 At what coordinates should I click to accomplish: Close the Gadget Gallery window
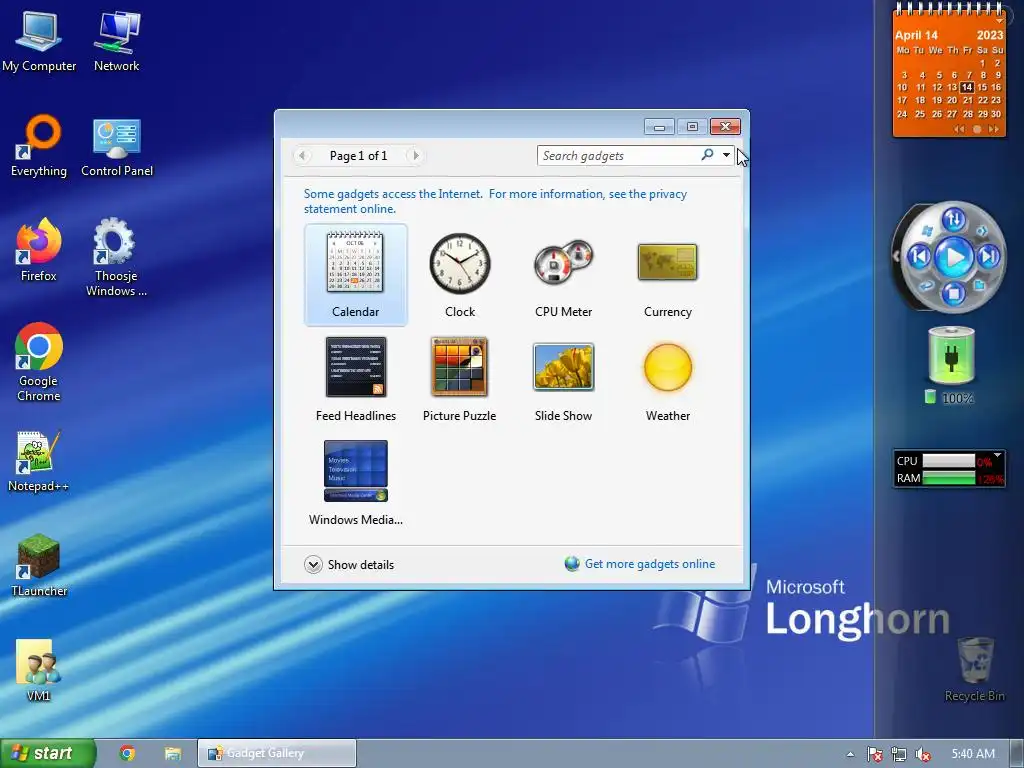tap(725, 127)
